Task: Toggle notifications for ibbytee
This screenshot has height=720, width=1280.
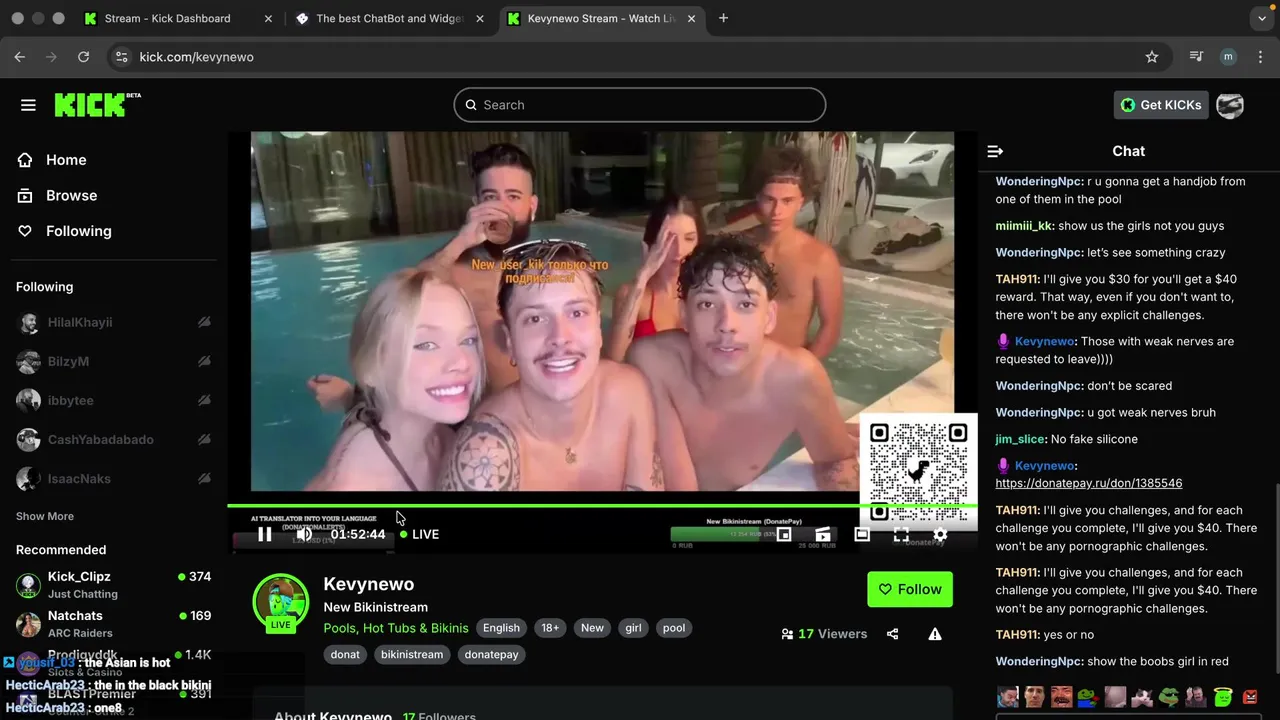Action: (204, 400)
